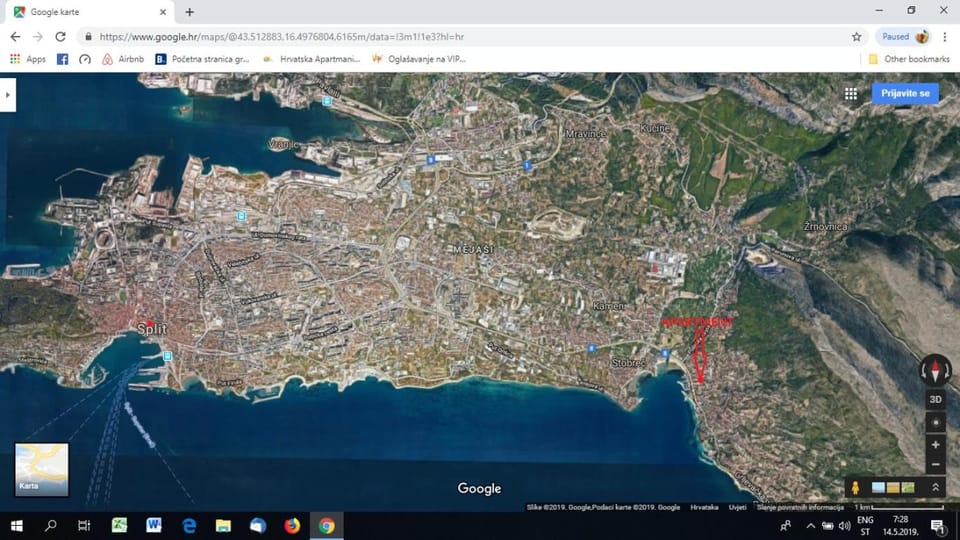Viewport: 960px width, 540px height.
Task: Open the Airbnb bookmark
Action: (x=123, y=59)
